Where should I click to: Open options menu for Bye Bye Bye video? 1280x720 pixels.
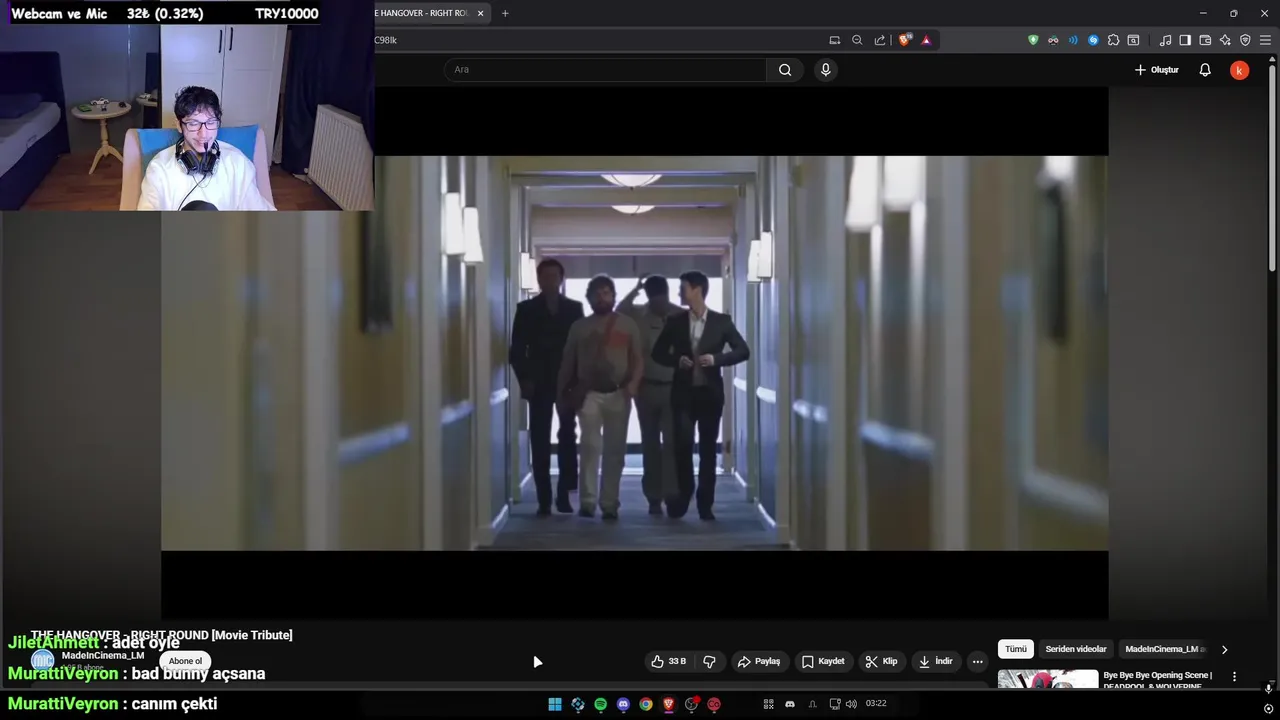1234,677
